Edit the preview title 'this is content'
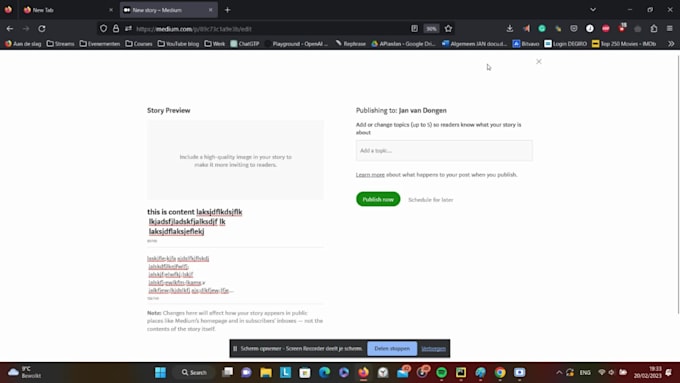Screen dimensions: 680x383 pos(195,221)
